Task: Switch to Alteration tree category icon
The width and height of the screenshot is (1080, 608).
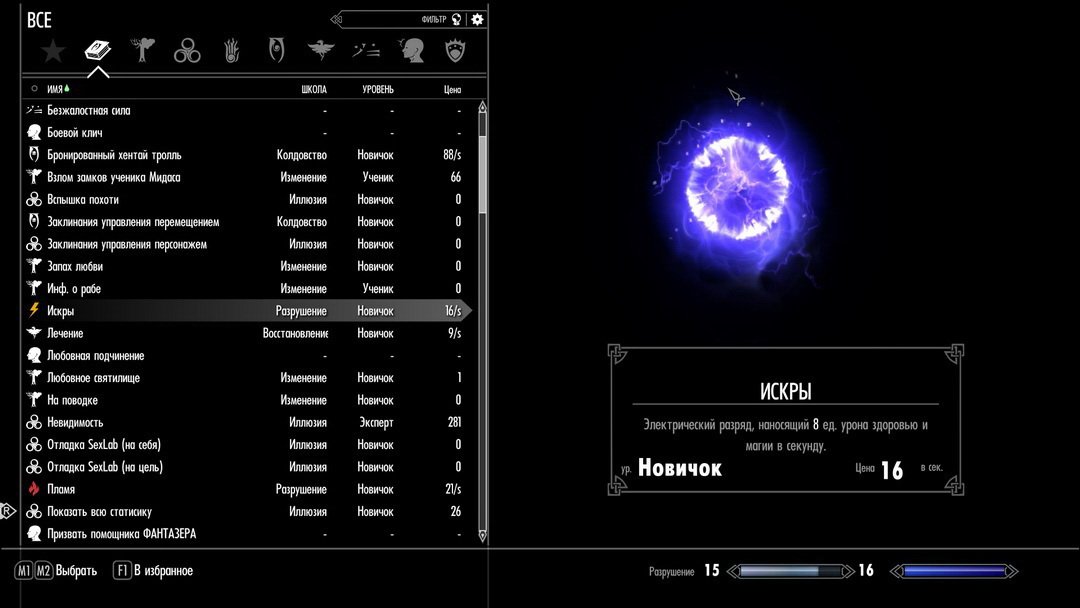Action: [x=142, y=50]
